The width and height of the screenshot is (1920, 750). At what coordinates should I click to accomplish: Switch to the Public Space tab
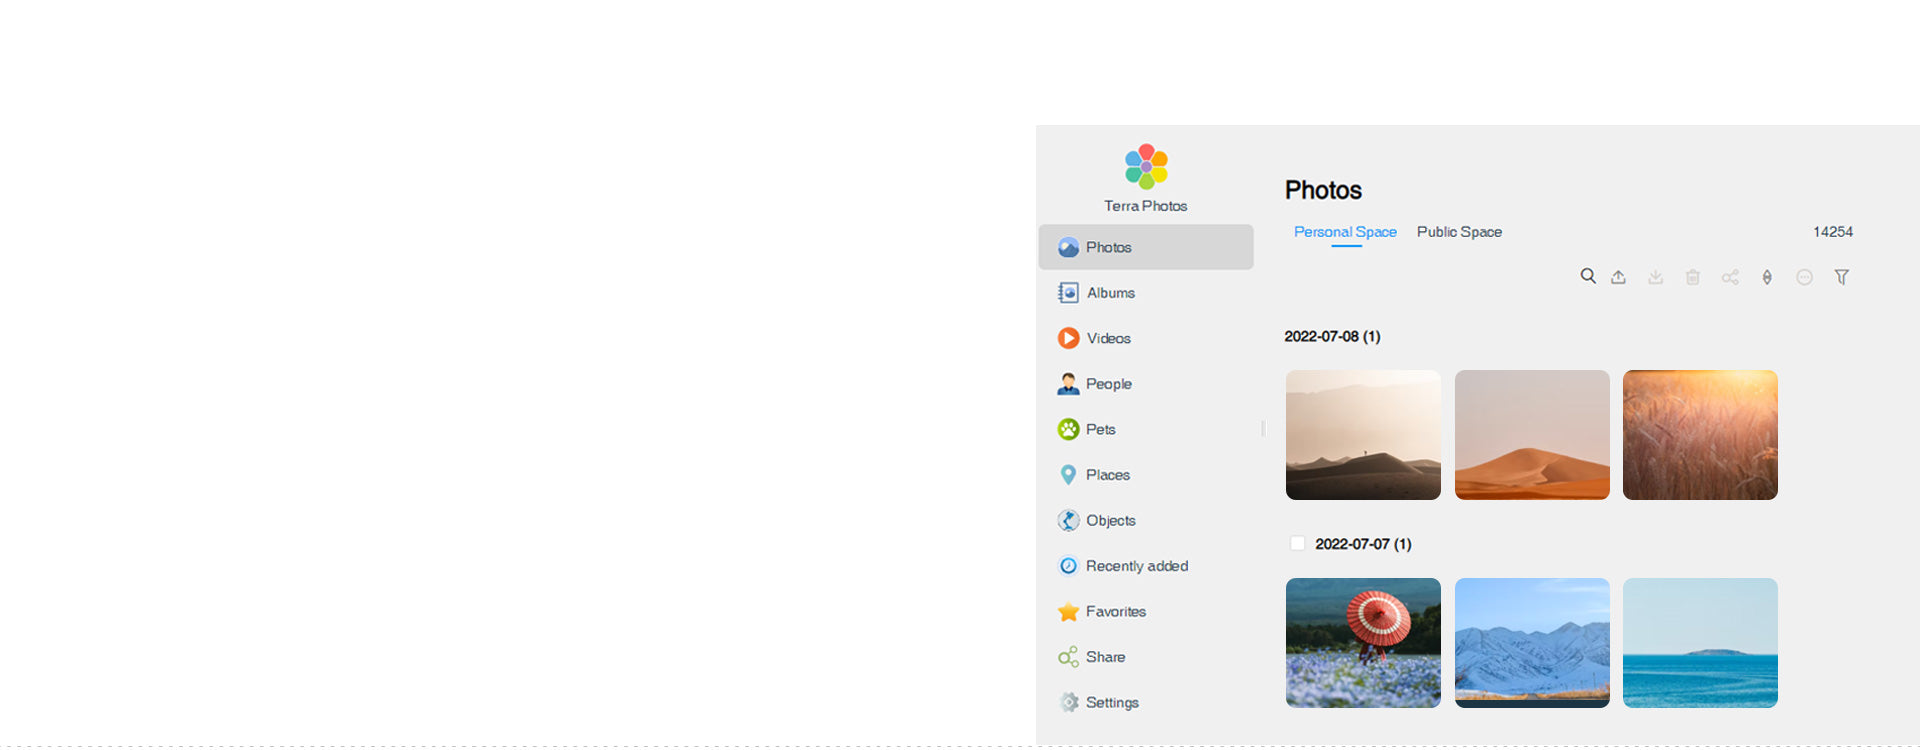click(1459, 232)
